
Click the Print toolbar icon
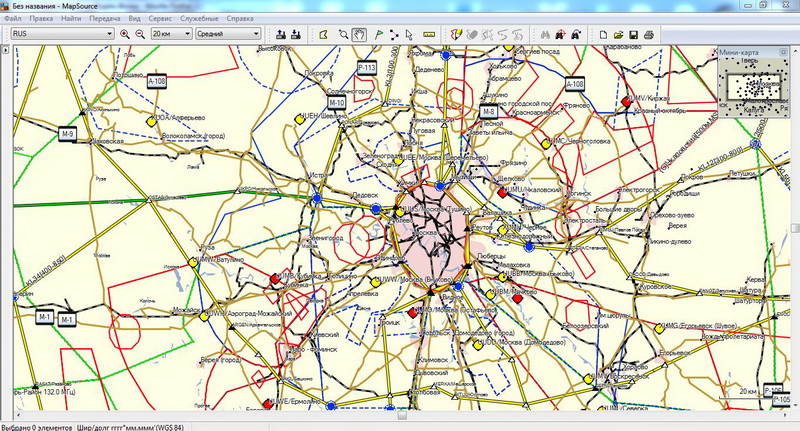649,34
